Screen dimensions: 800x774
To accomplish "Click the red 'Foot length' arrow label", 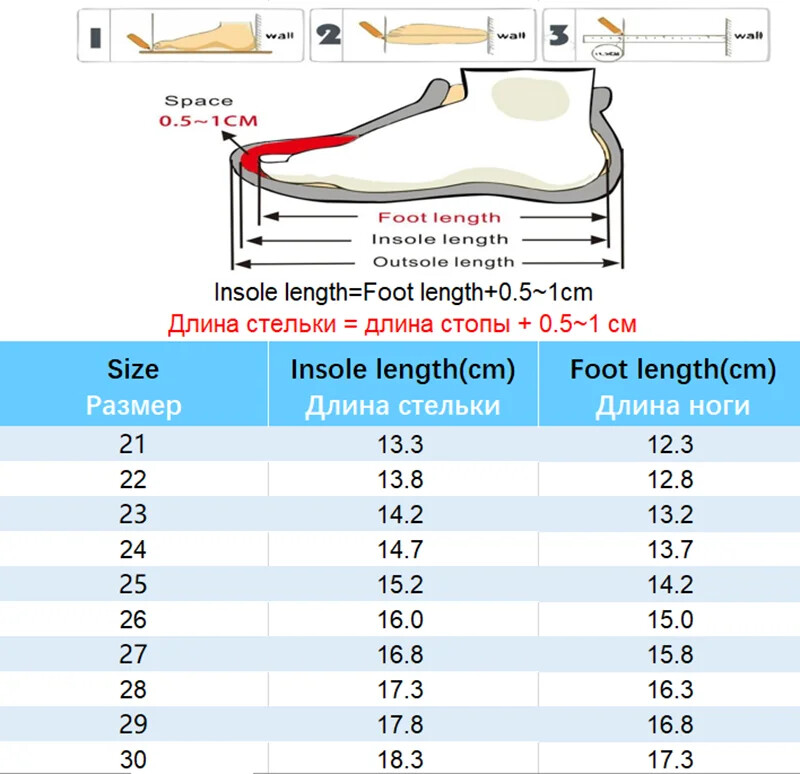I will tap(438, 217).
